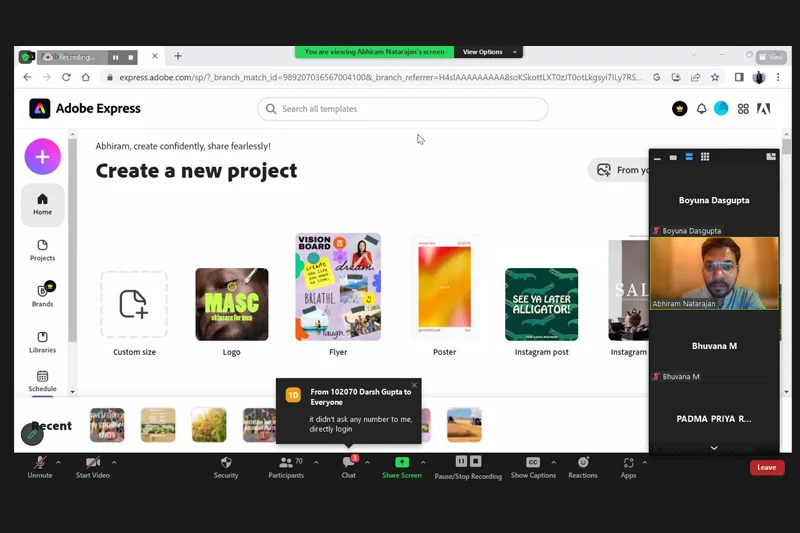Expand the arrow beside Participants
Image resolution: width=800 pixels, height=533 pixels.
316,463
